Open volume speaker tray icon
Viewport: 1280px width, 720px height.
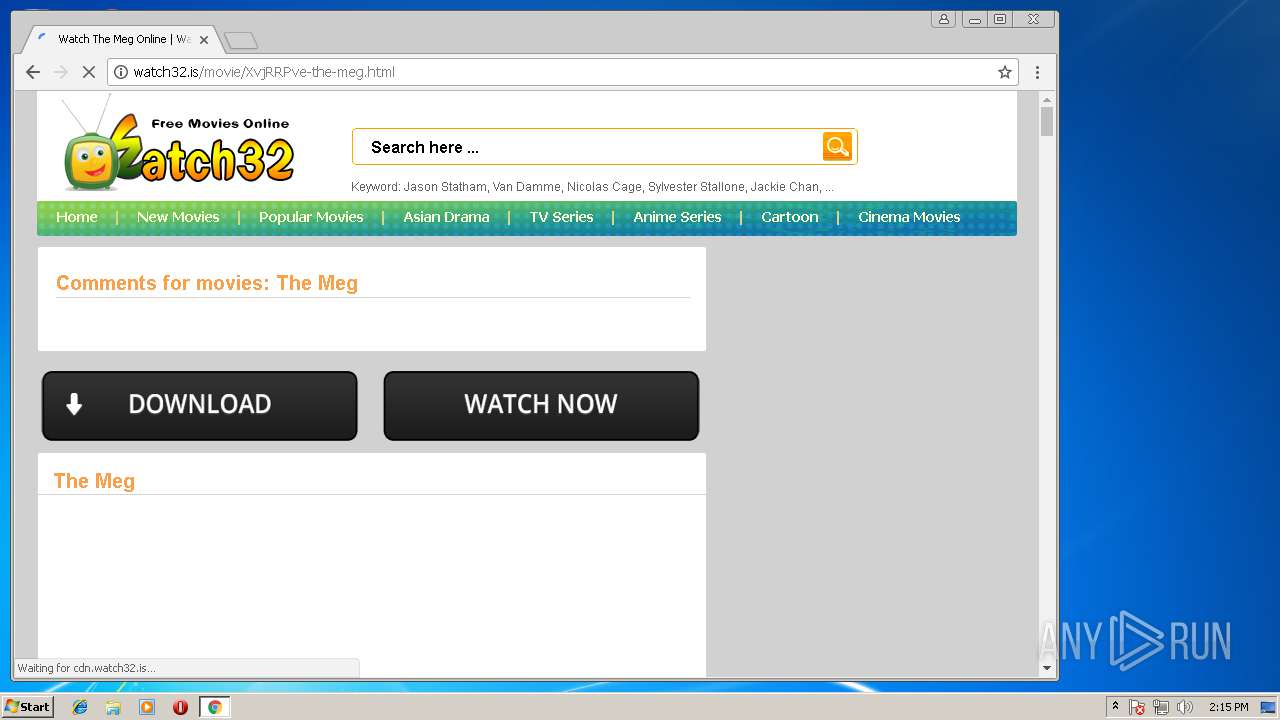1185,707
